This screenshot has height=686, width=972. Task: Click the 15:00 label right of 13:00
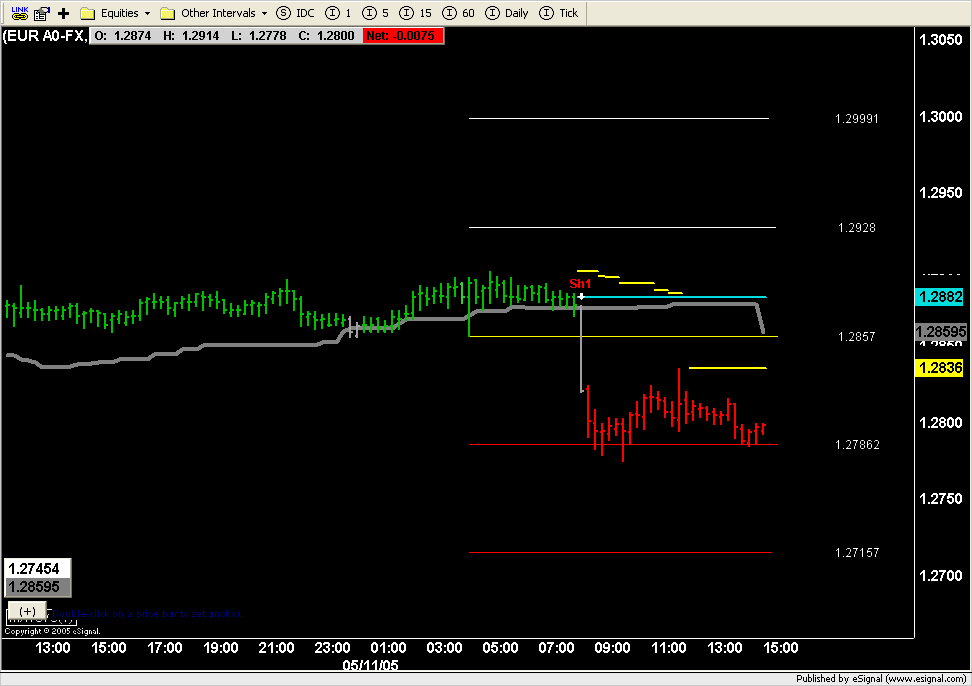coord(780,648)
